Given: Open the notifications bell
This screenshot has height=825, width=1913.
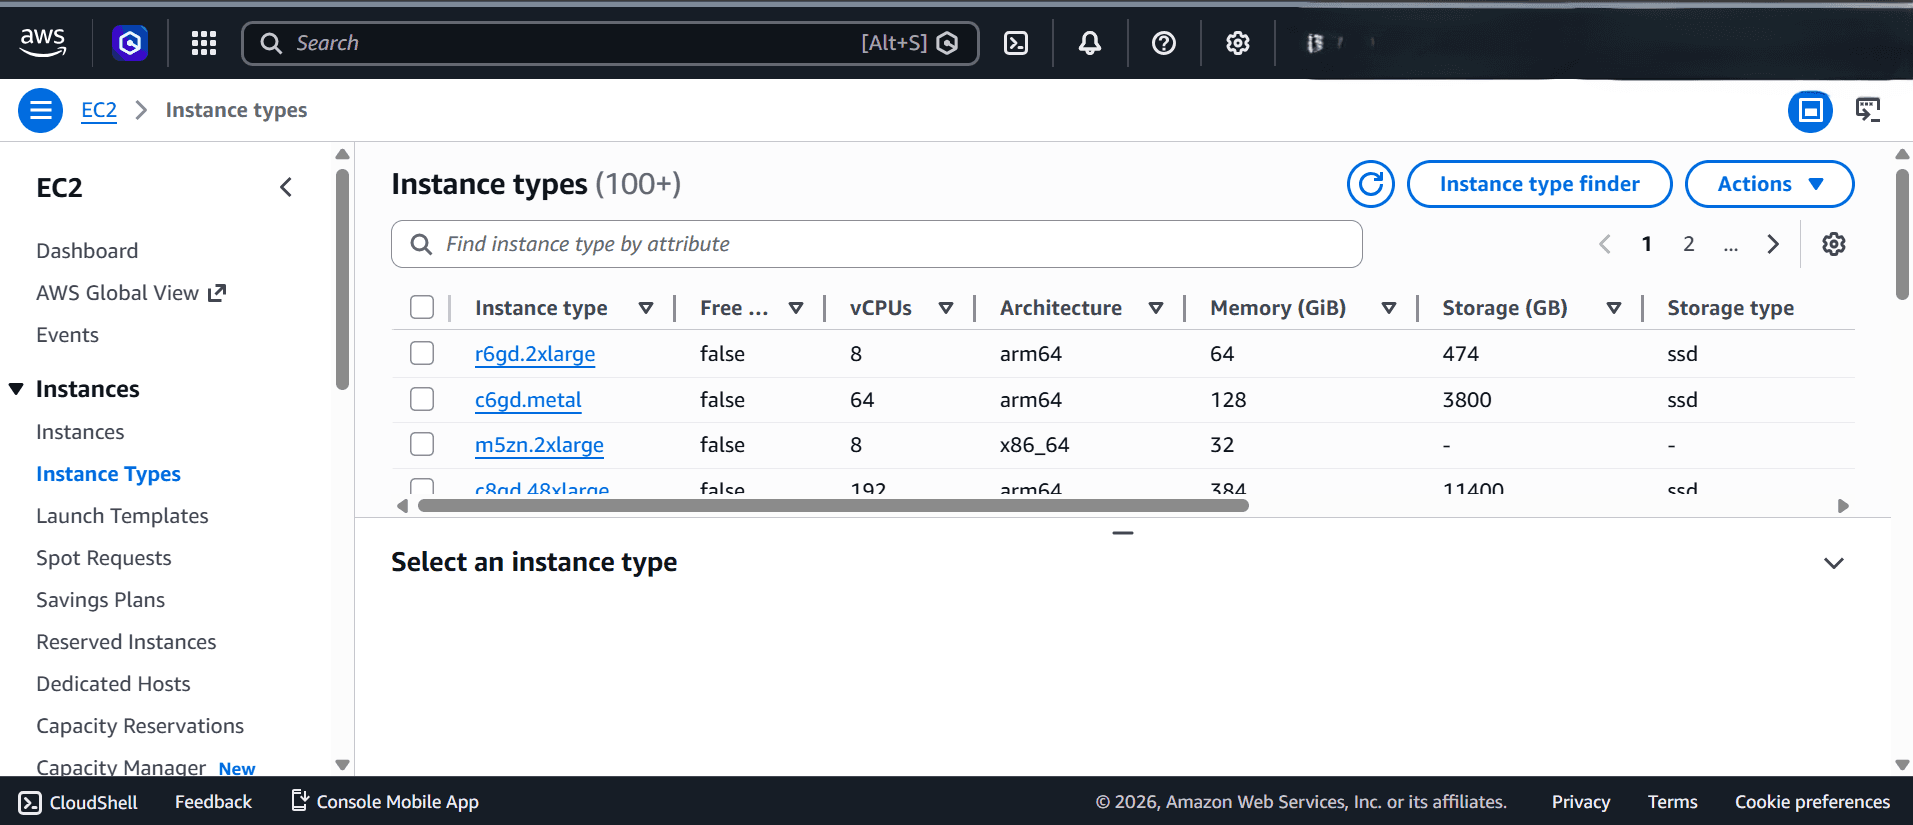Looking at the screenshot, I should tap(1090, 43).
